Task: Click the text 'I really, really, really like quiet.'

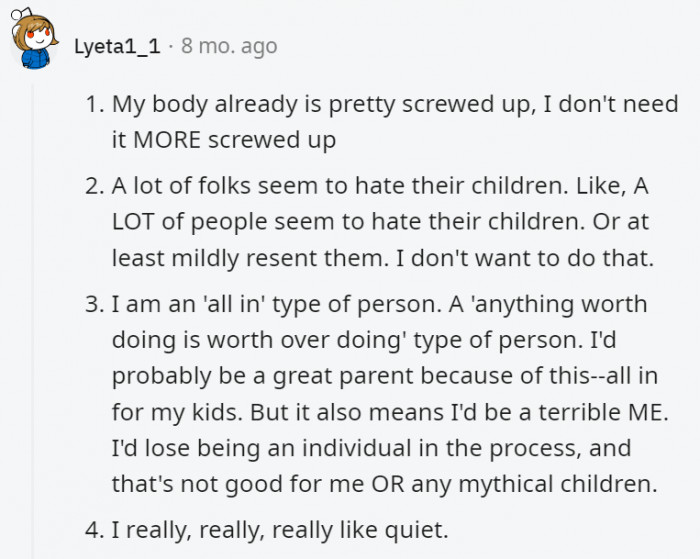Action: click(279, 530)
